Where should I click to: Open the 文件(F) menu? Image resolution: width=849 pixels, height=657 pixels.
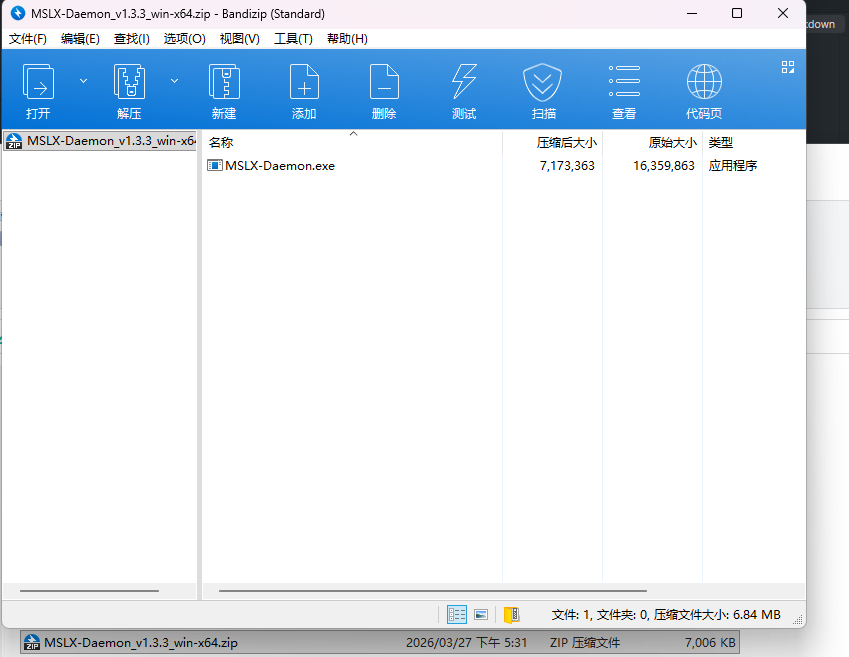pos(28,38)
